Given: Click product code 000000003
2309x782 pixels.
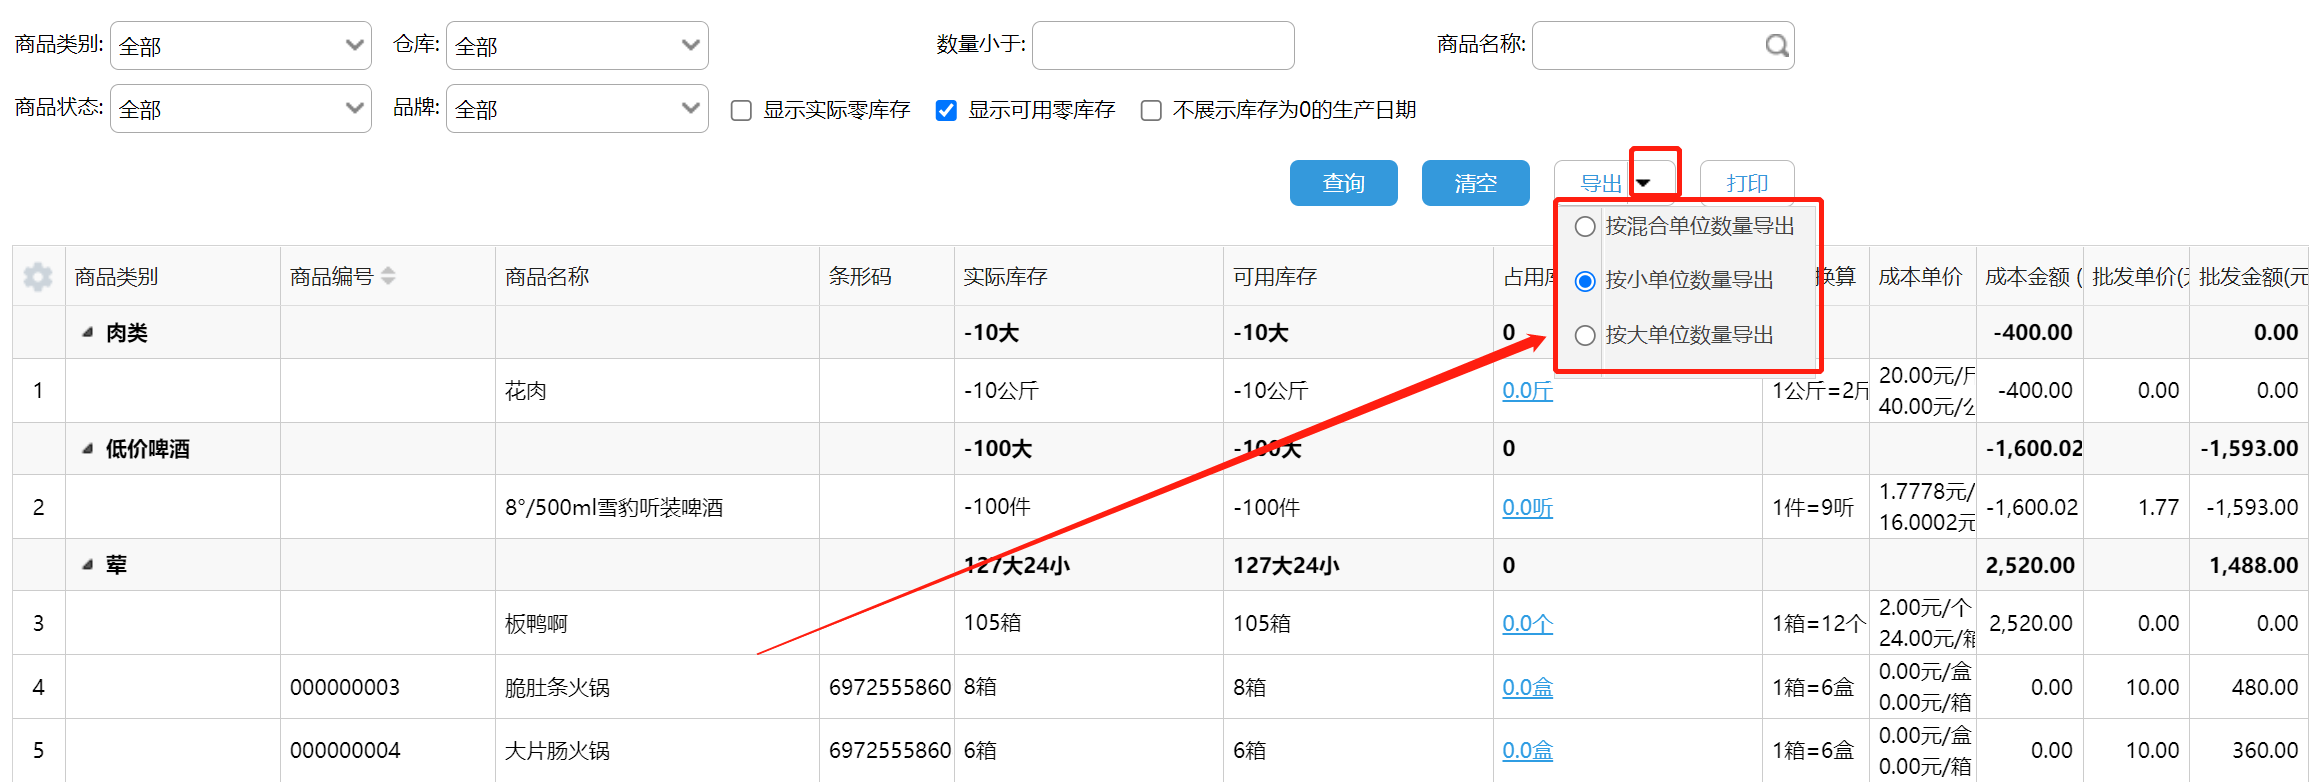Looking at the screenshot, I should (x=345, y=688).
